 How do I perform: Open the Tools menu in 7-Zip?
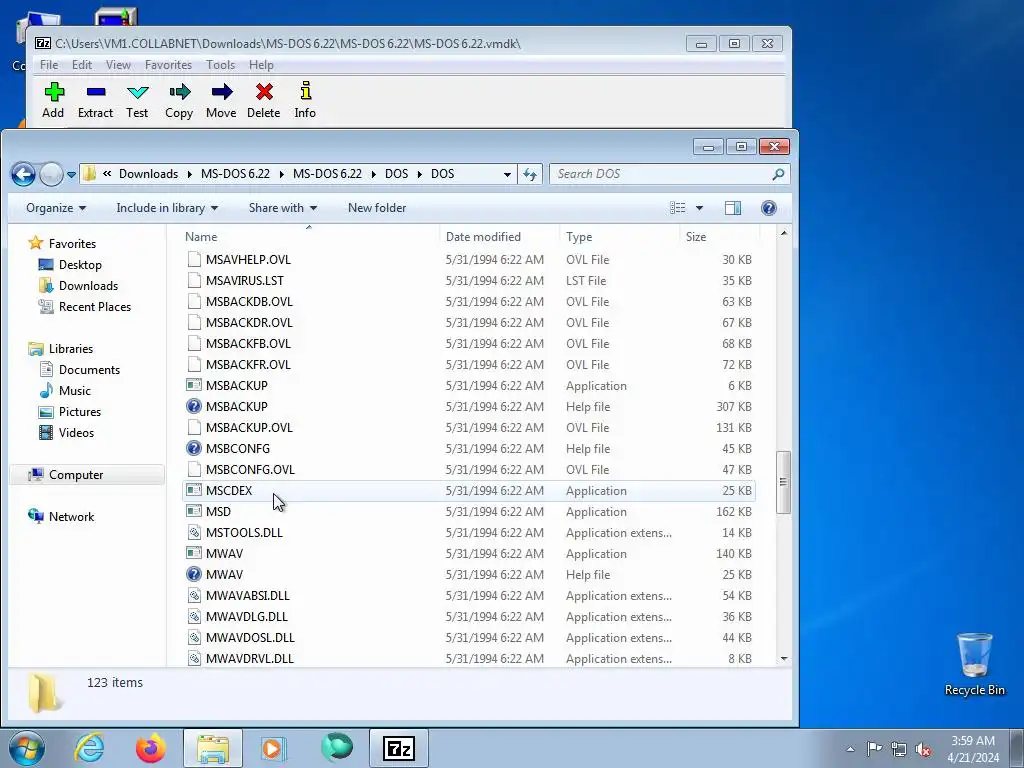pos(220,65)
